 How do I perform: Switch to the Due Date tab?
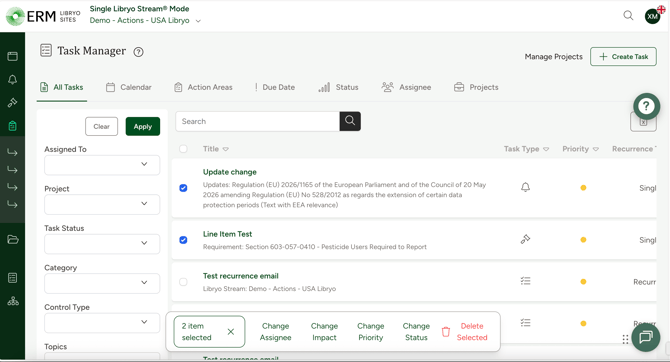click(274, 87)
